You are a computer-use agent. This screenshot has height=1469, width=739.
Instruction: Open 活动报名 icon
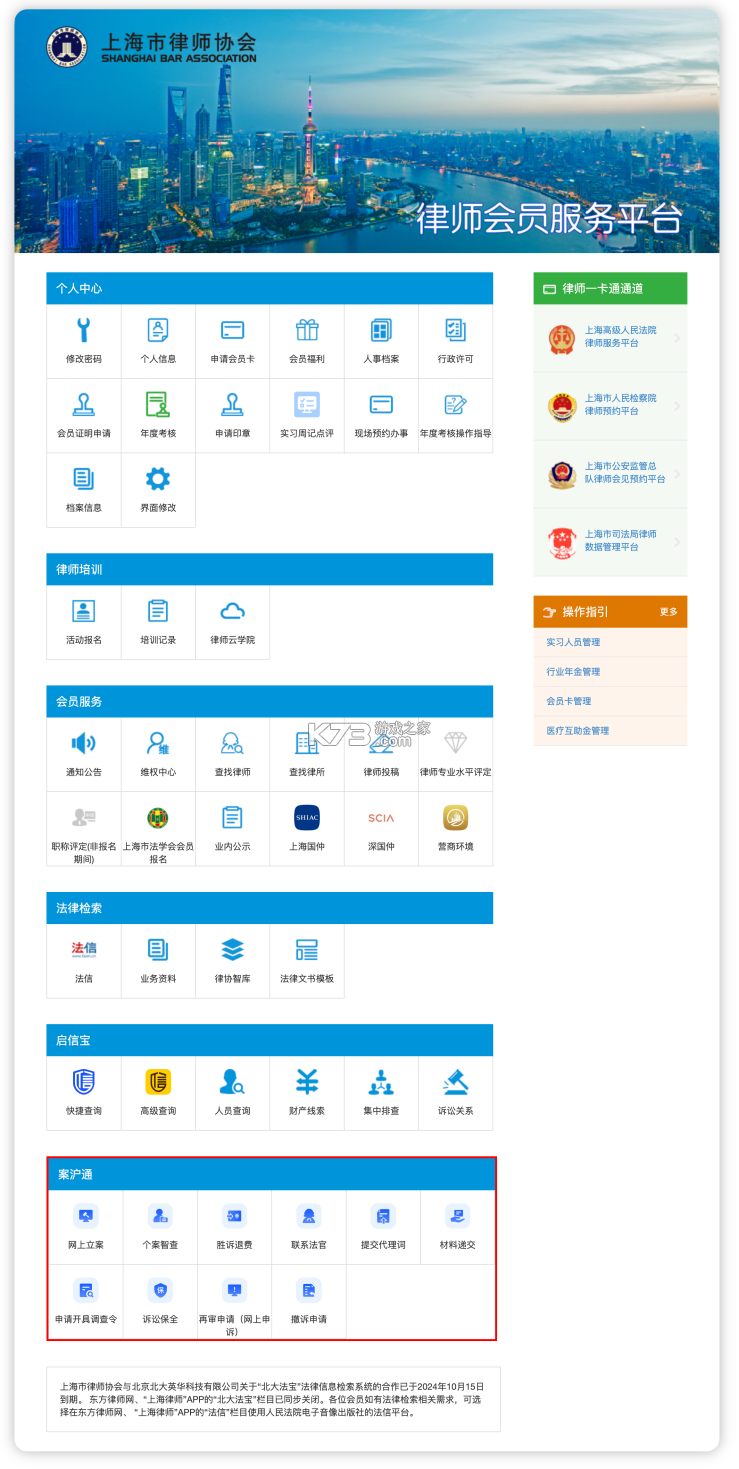(84, 611)
